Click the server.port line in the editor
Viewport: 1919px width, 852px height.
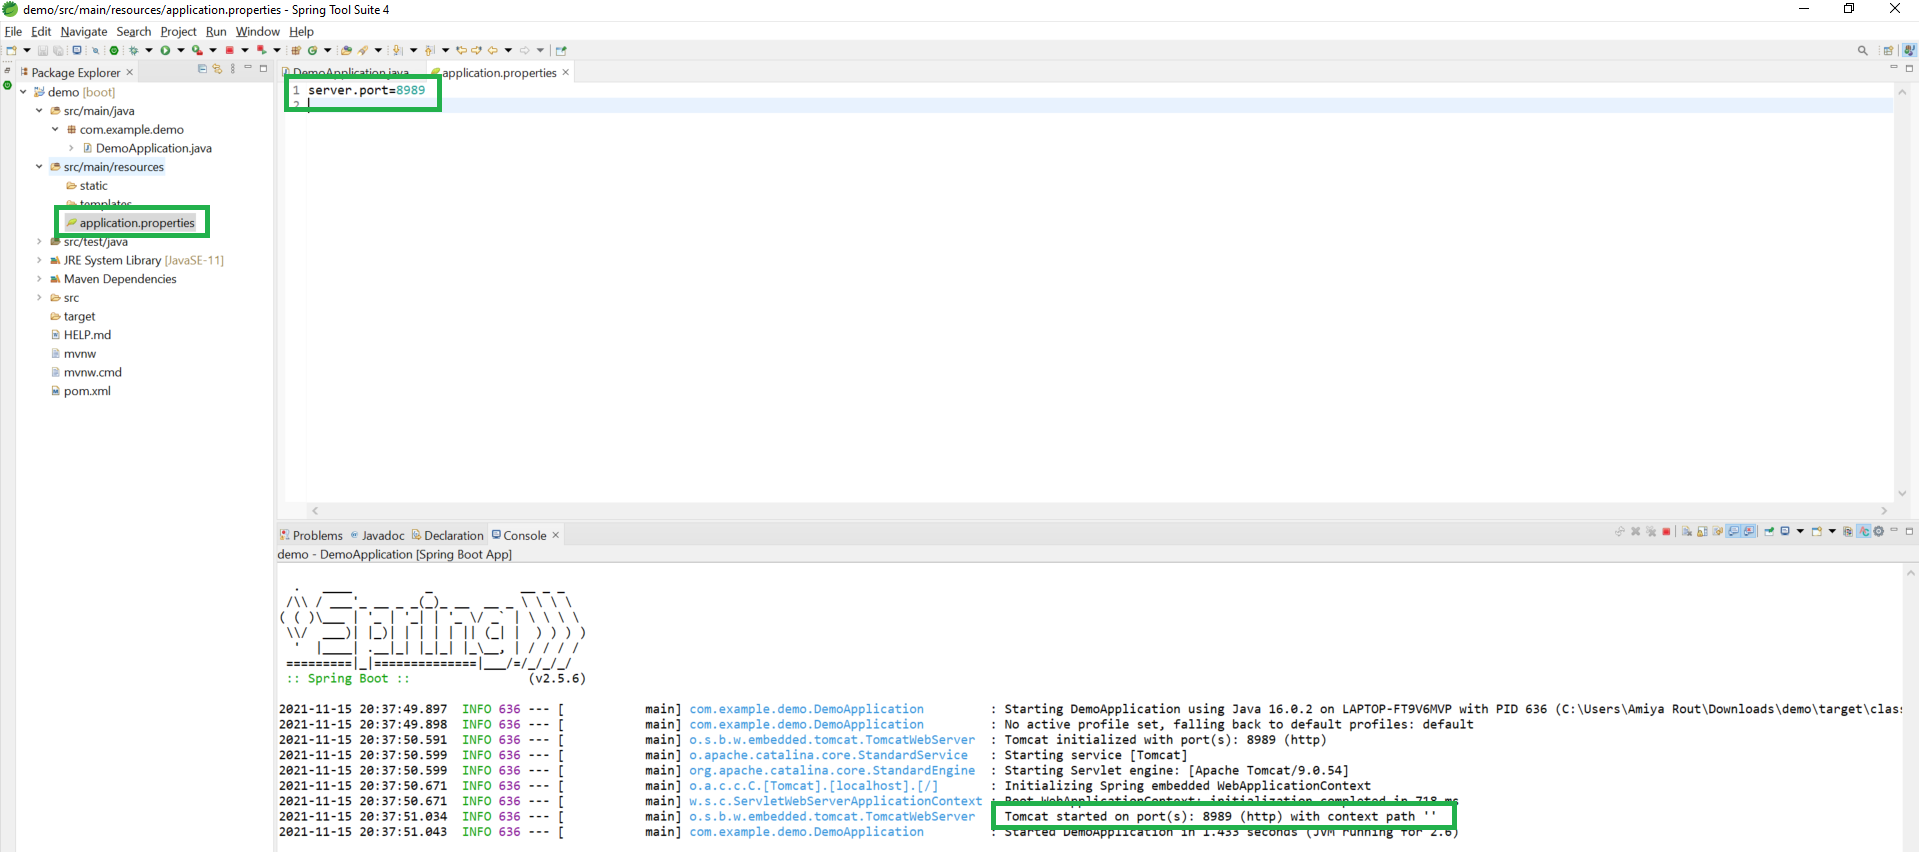(366, 90)
